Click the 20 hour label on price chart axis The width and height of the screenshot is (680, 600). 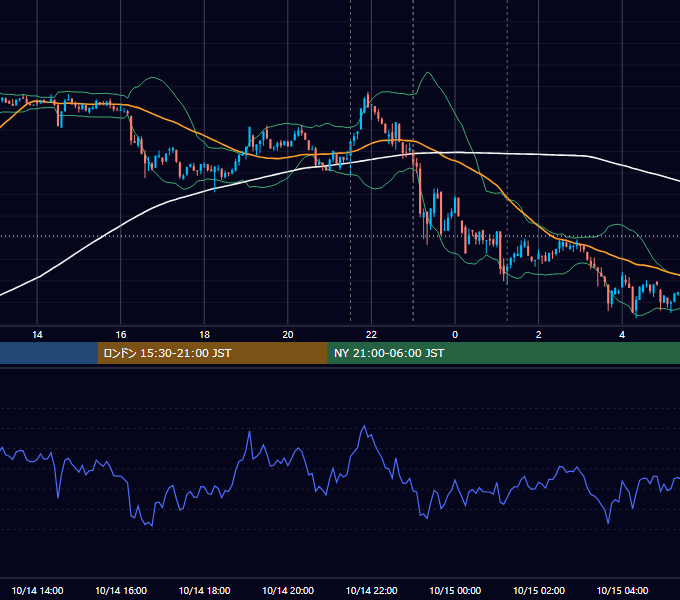pos(288,335)
